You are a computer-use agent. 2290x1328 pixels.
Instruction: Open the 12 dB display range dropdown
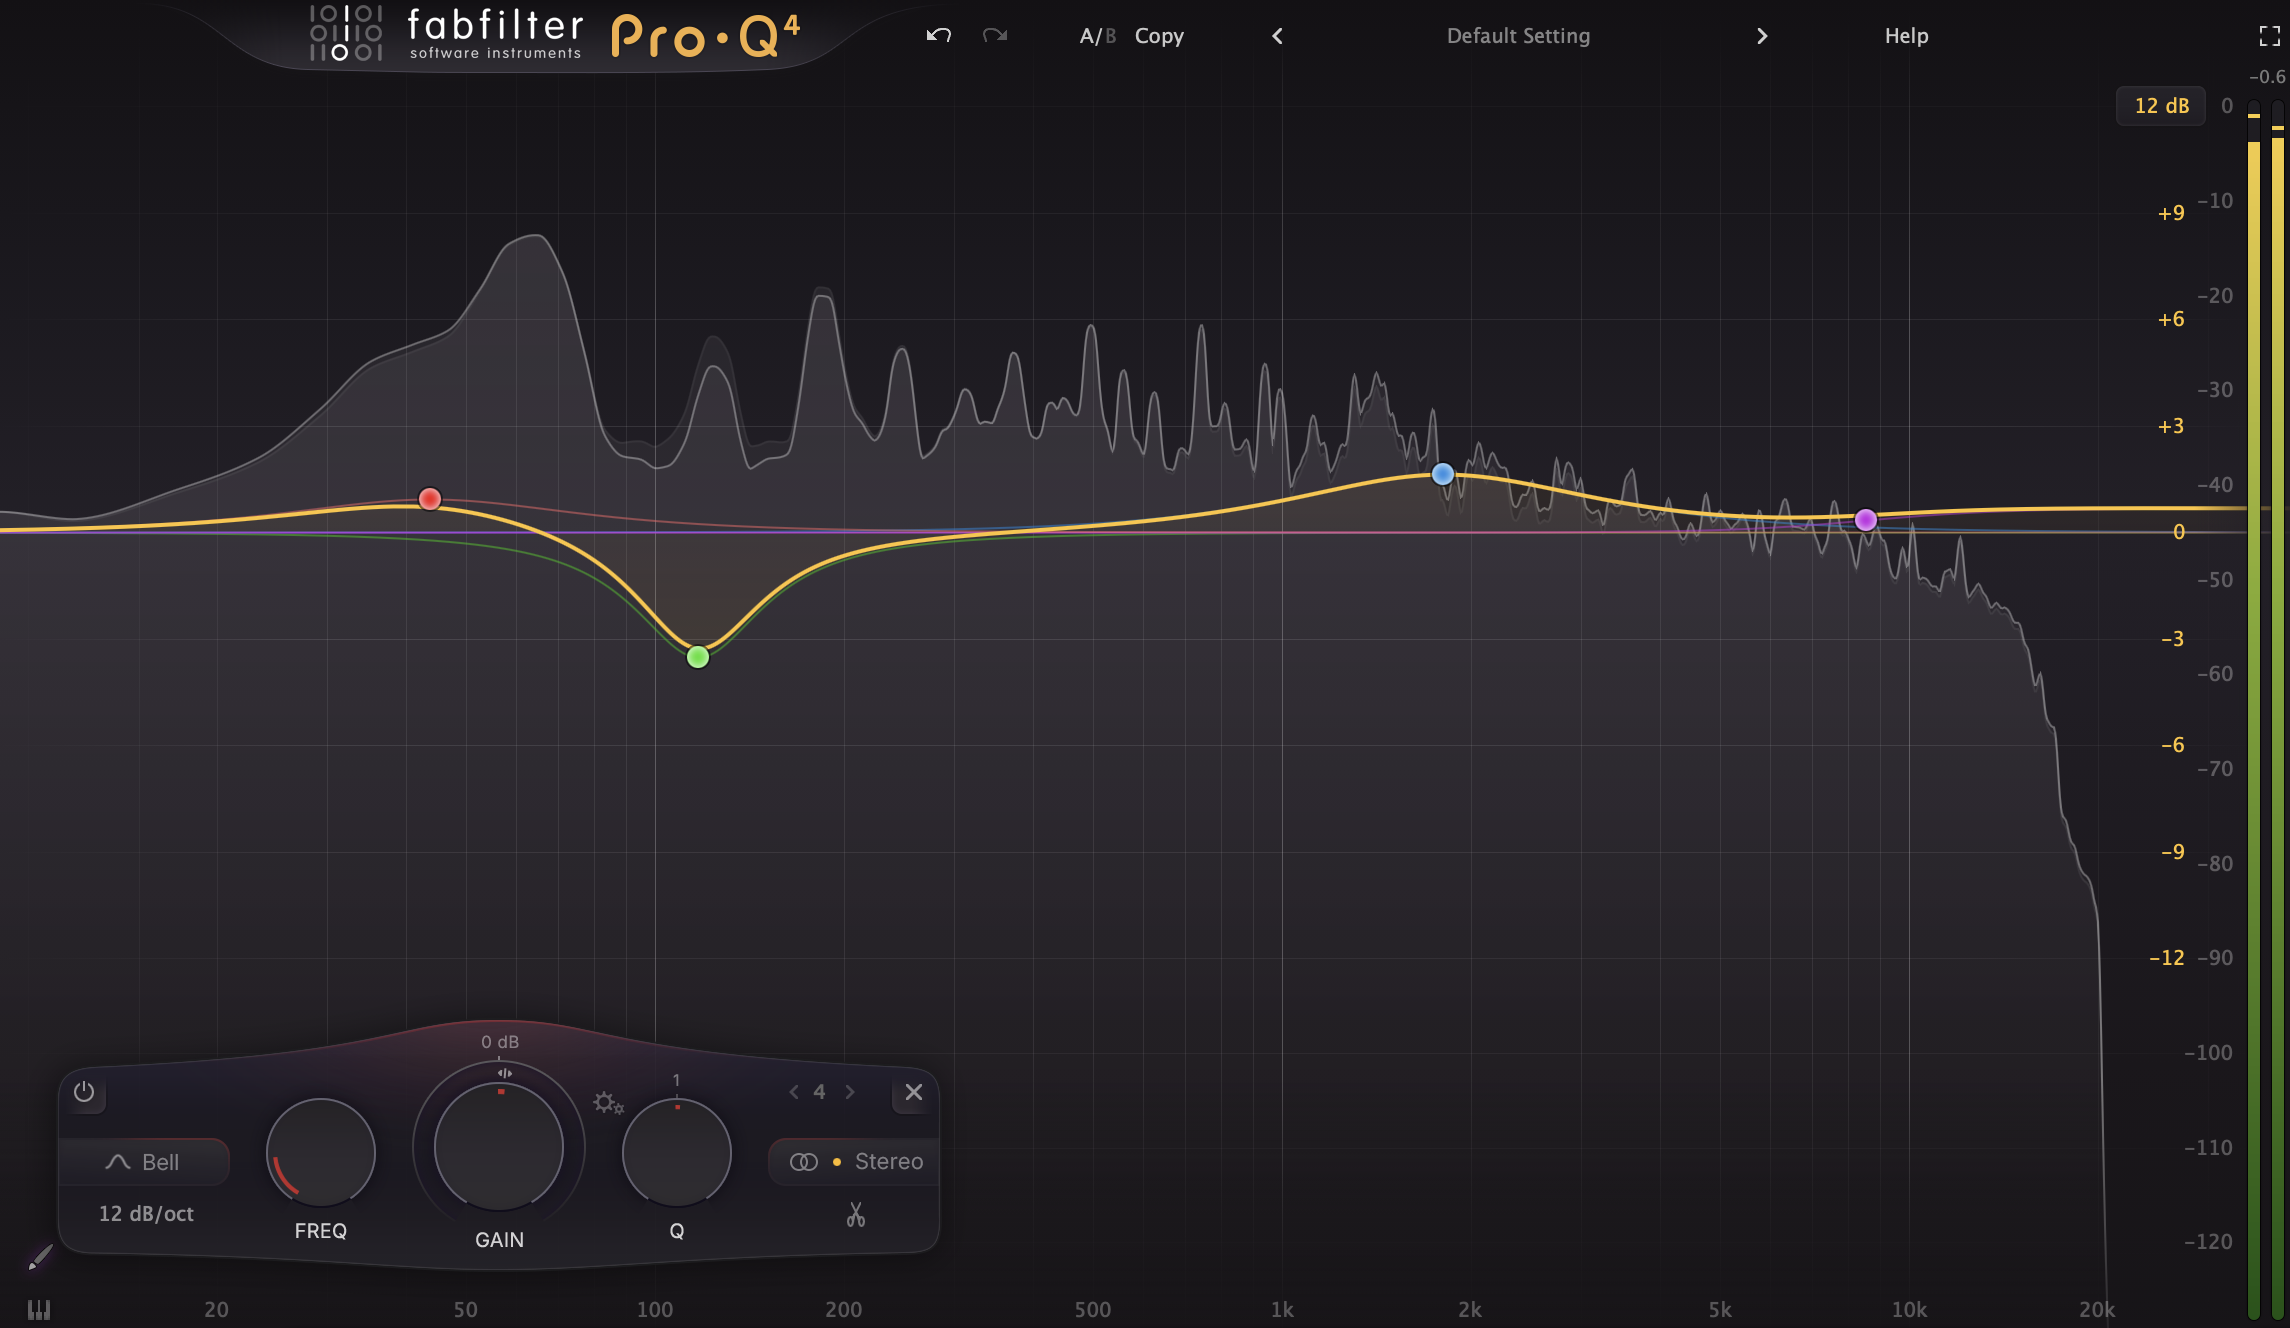[2161, 106]
